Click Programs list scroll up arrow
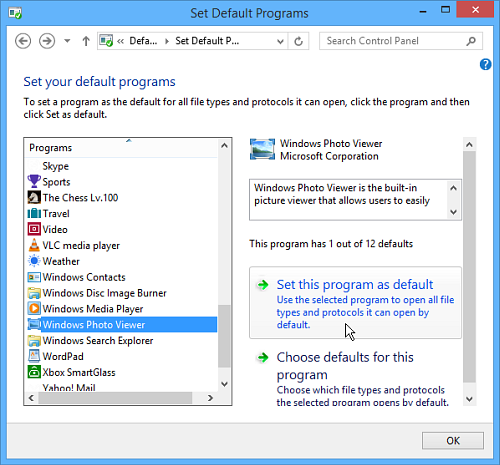The image size is (500, 465). point(224,145)
